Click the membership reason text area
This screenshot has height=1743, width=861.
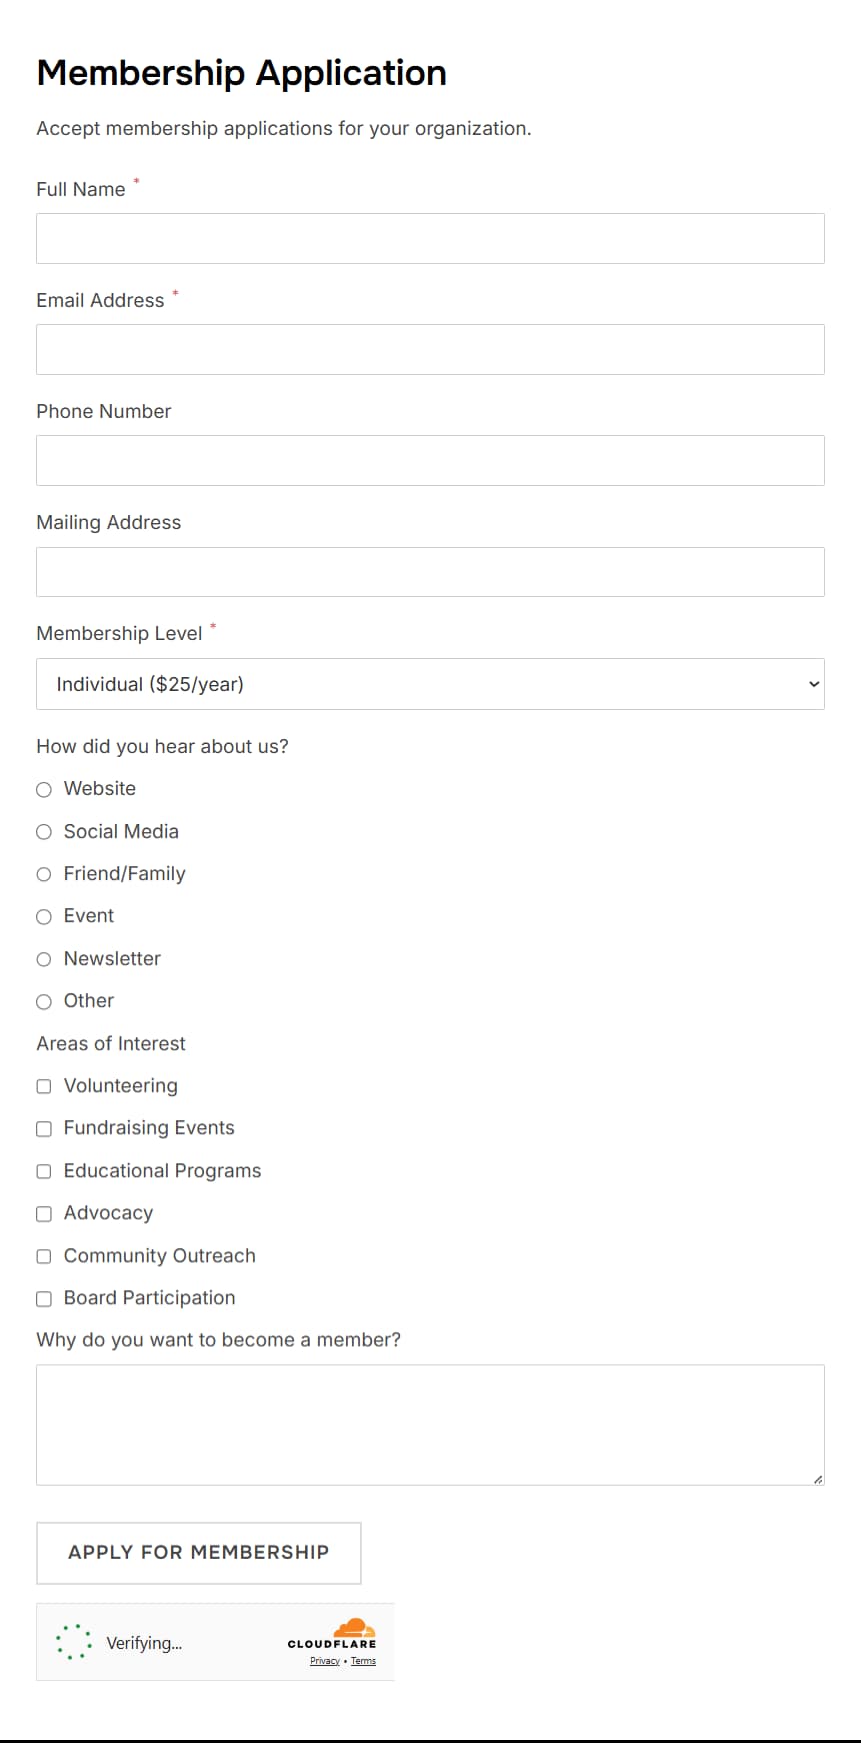pos(430,1424)
